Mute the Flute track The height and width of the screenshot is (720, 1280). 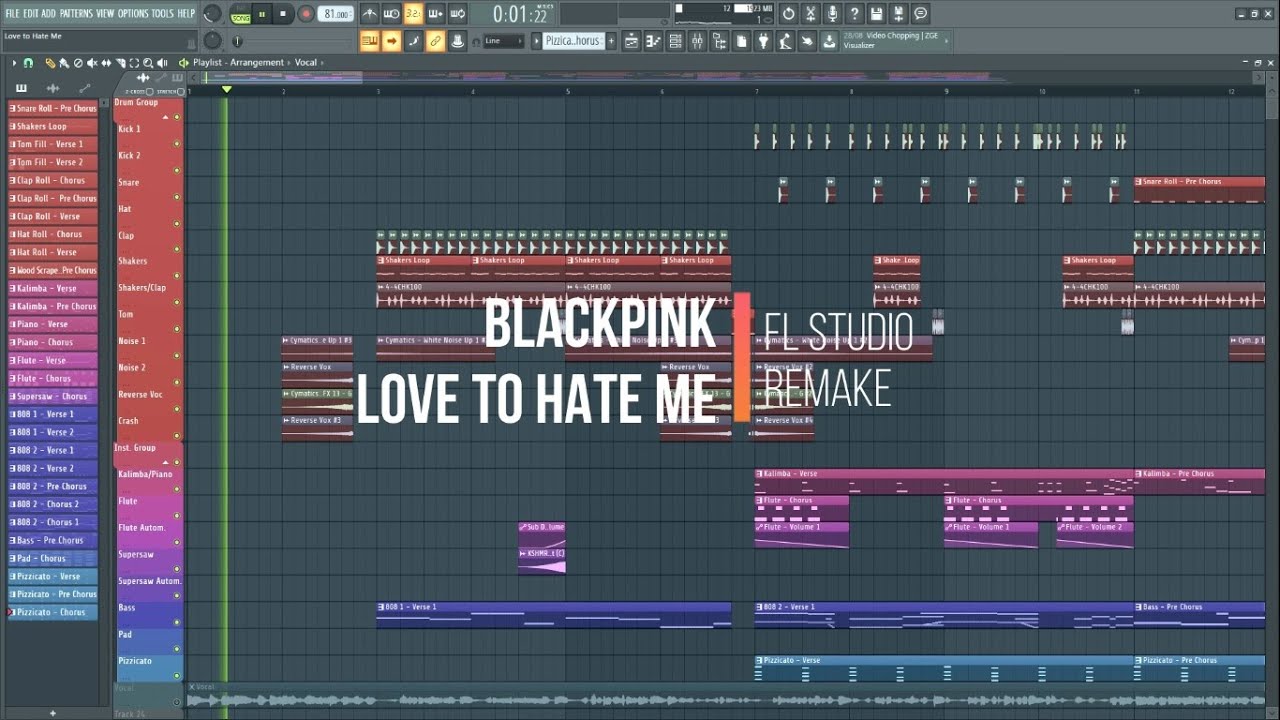pos(177,515)
